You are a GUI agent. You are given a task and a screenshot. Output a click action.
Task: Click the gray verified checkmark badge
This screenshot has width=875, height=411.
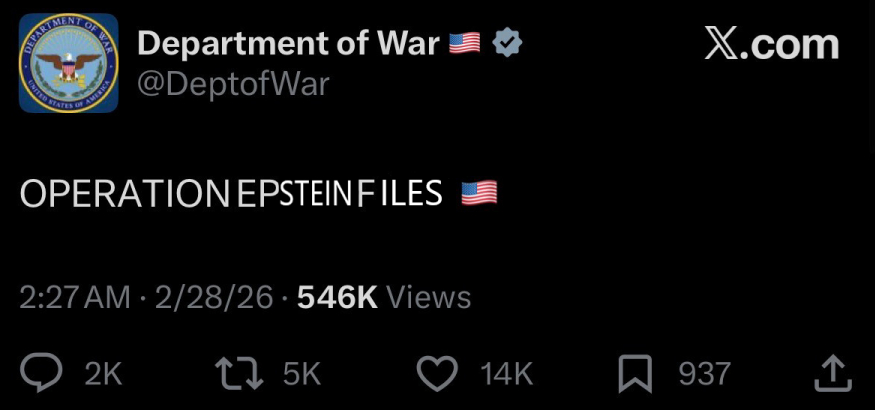coord(508,43)
